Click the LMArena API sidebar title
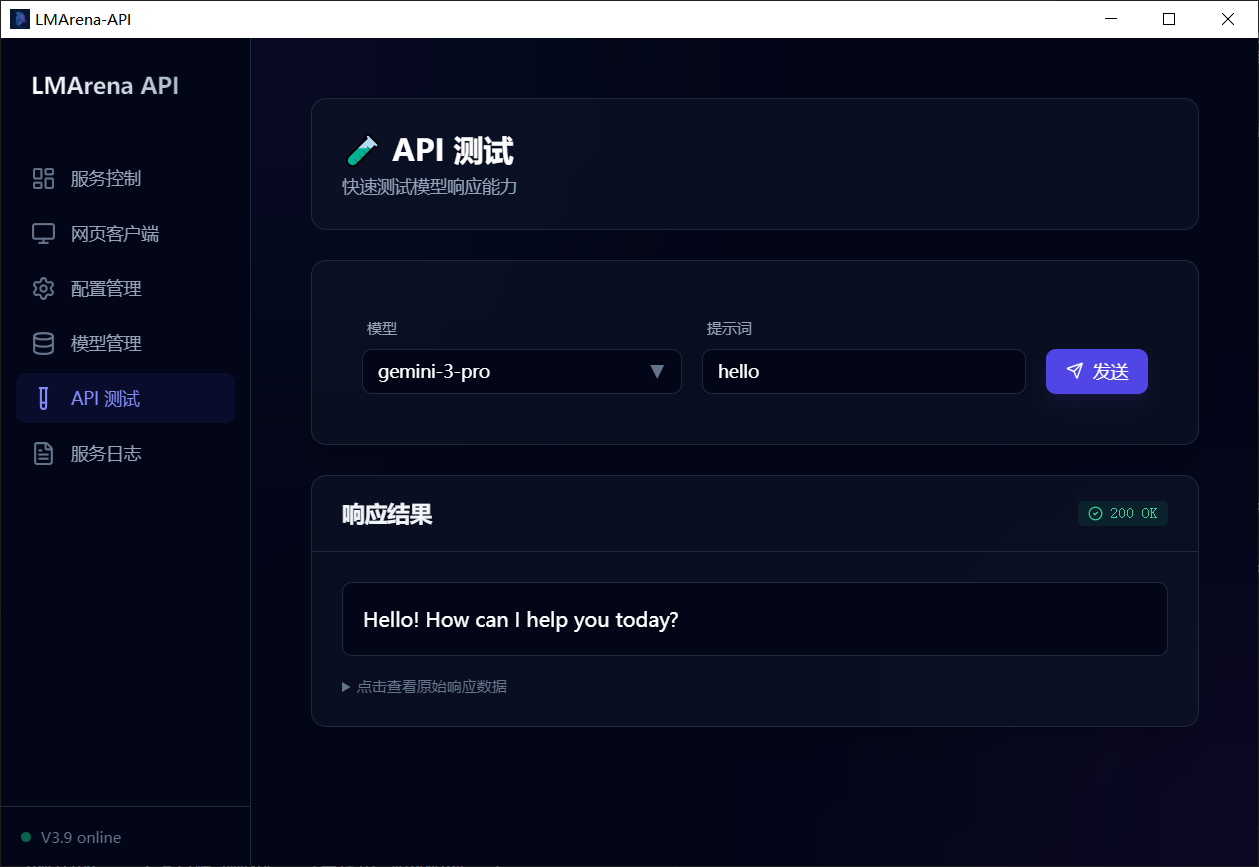Viewport: 1259px width, 867px height. tap(105, 86)
